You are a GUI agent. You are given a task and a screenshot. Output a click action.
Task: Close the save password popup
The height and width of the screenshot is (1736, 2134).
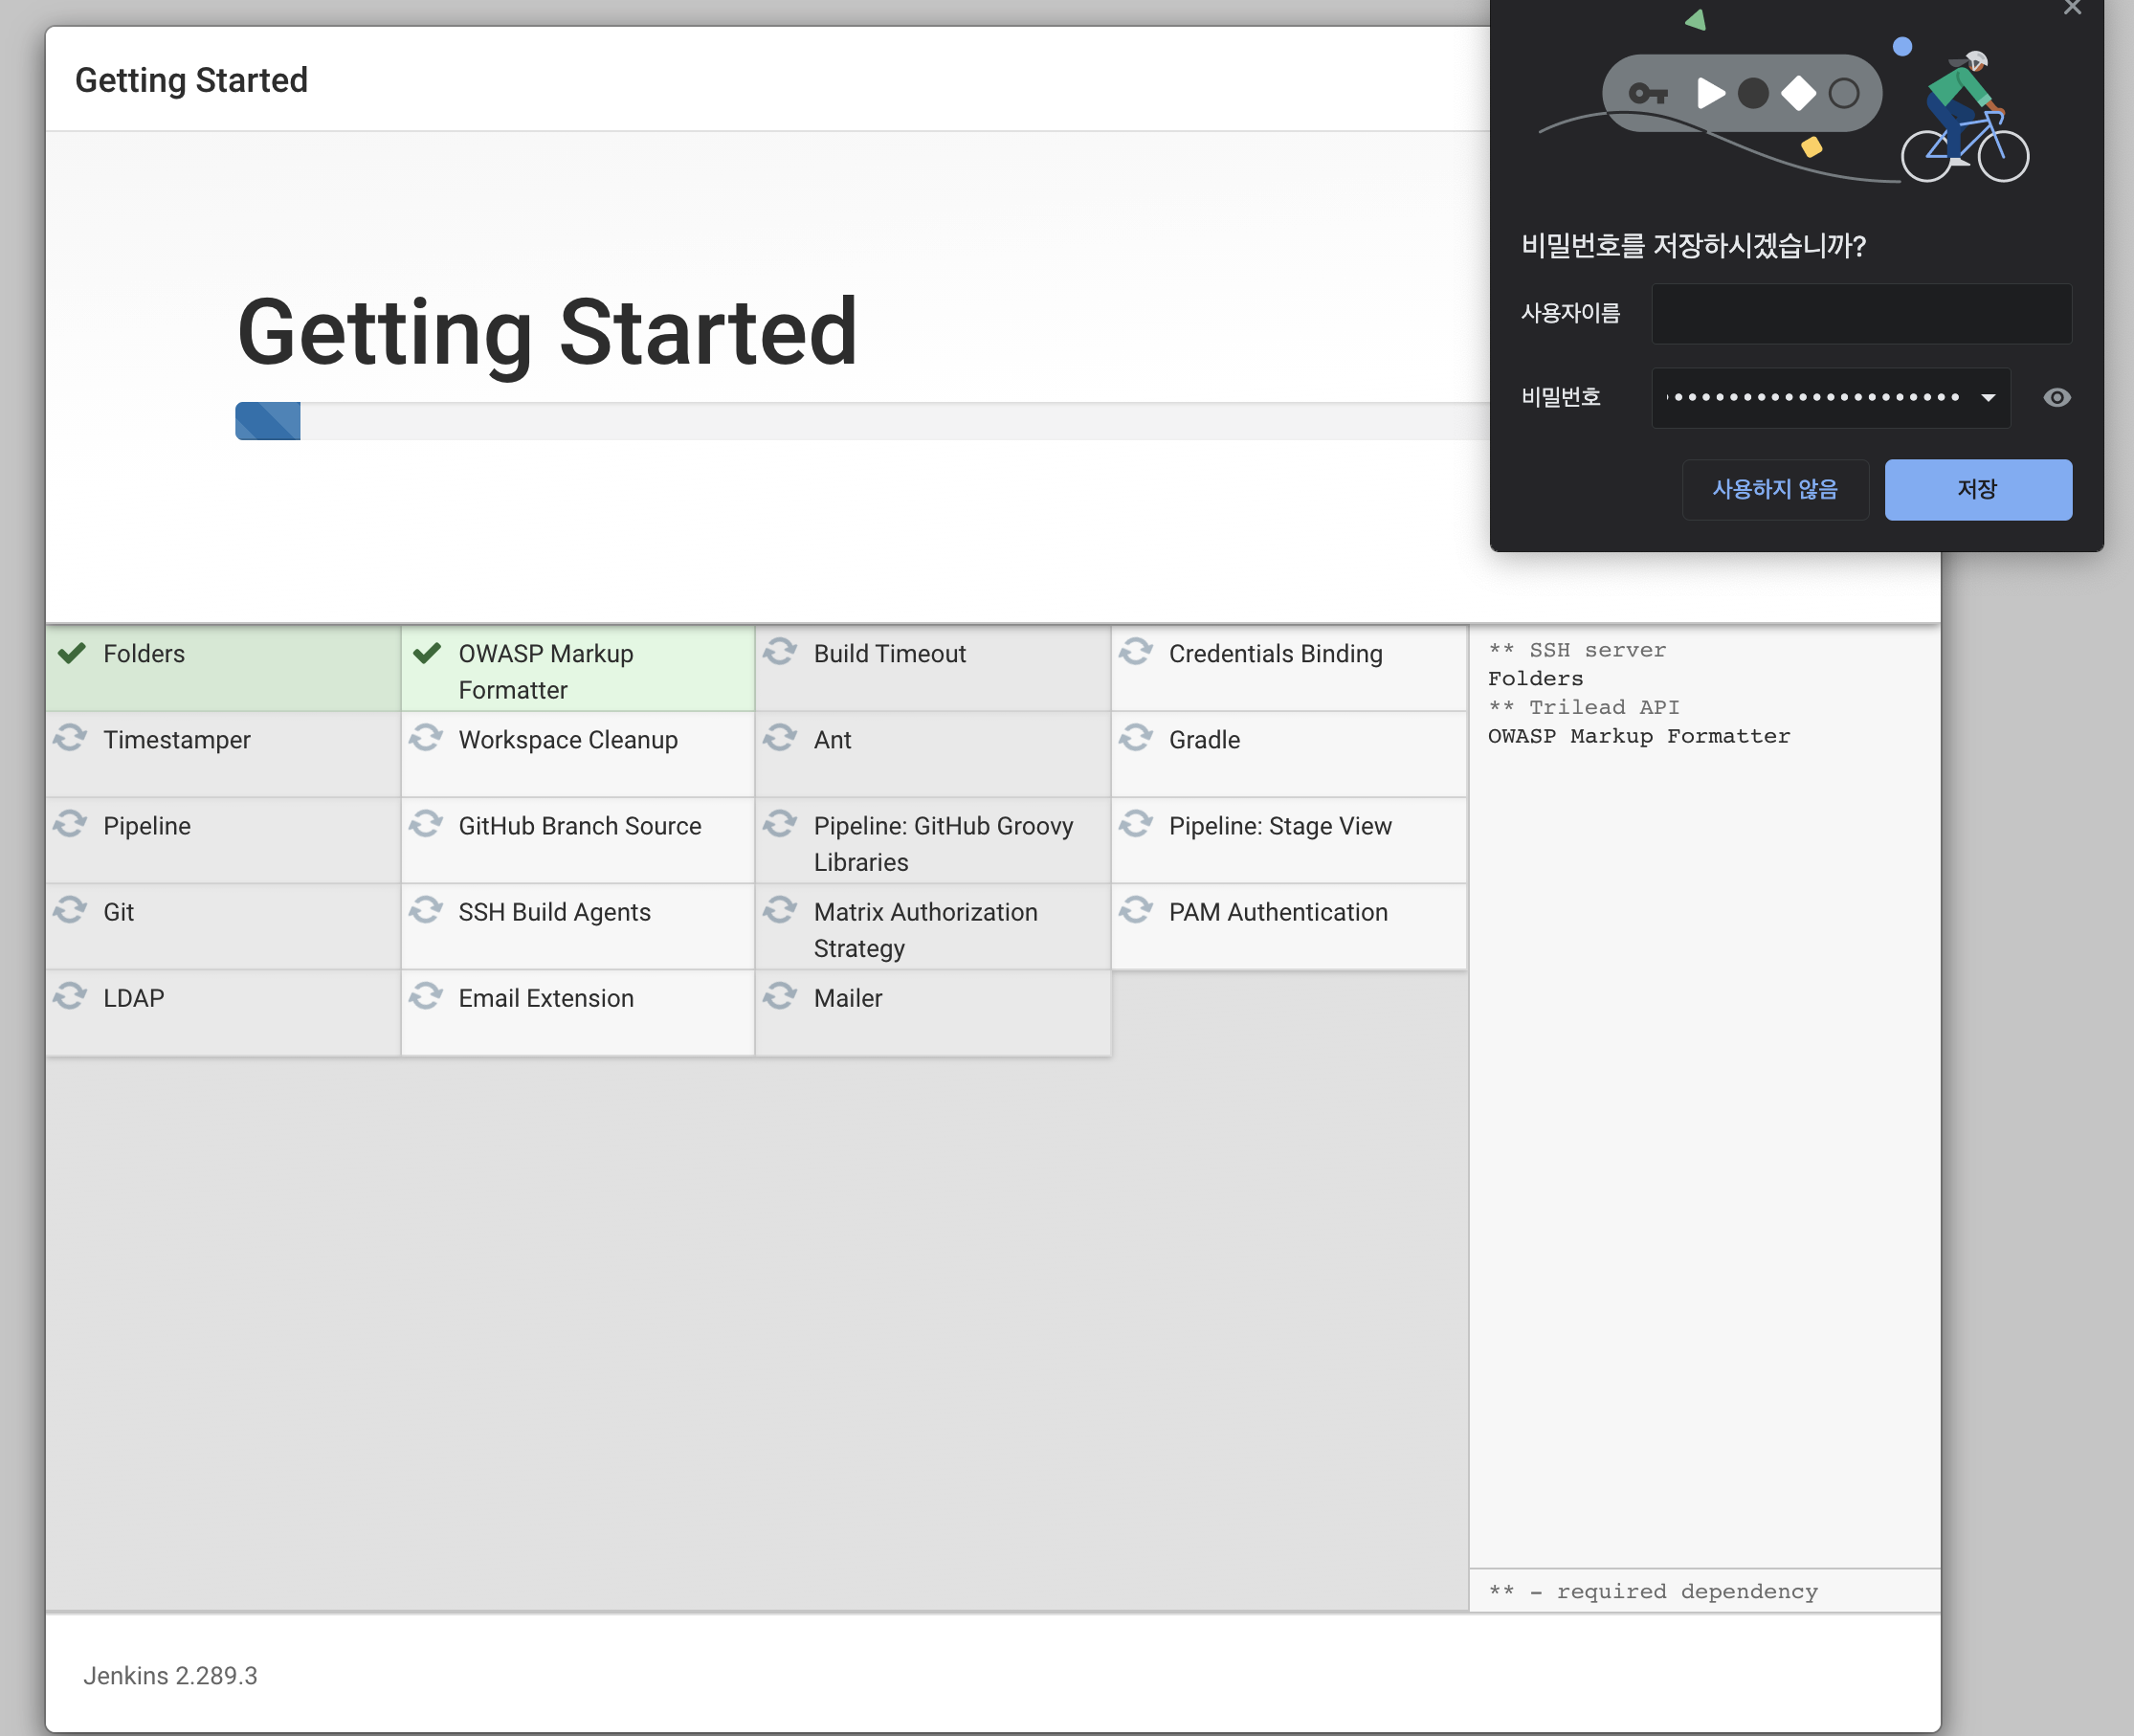[2072, 8]
